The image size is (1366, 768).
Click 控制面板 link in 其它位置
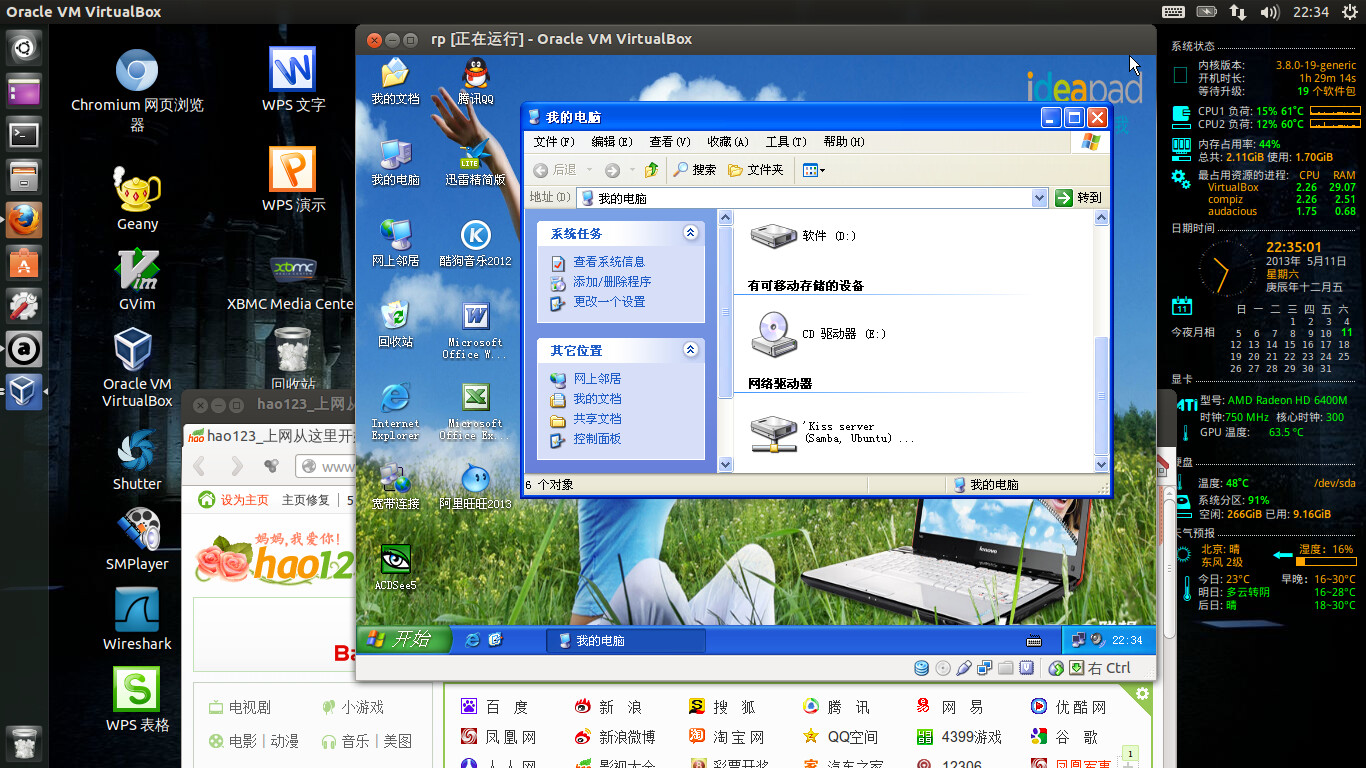pos(597,439)
